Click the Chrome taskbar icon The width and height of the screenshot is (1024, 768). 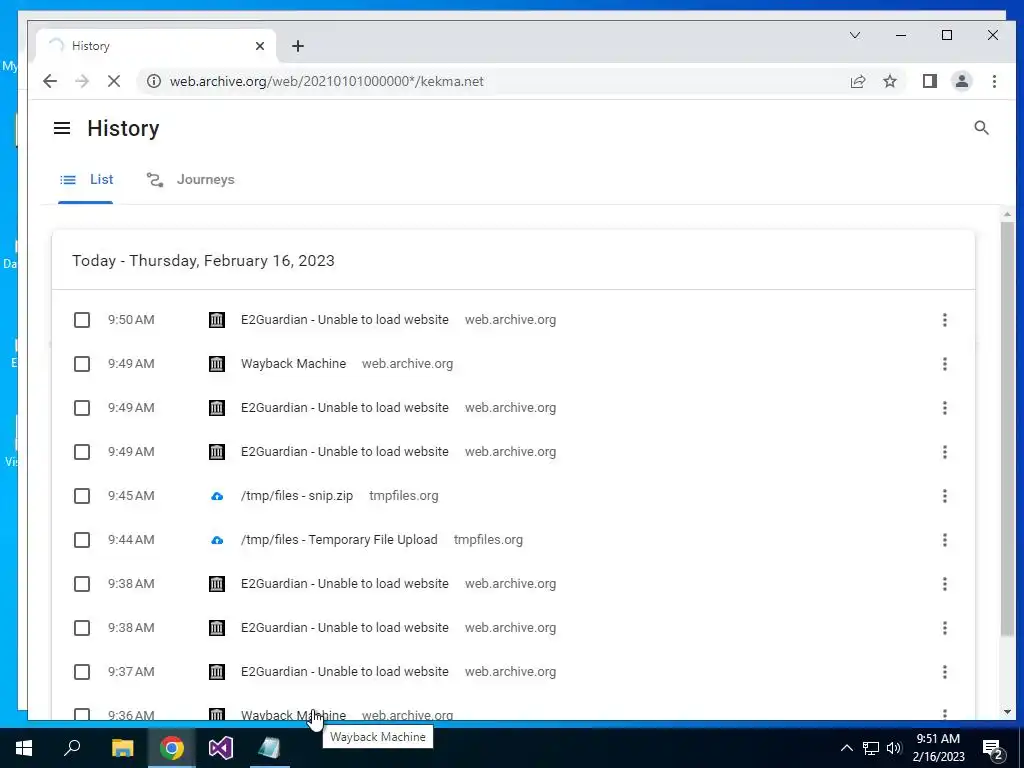coord(172,748)
